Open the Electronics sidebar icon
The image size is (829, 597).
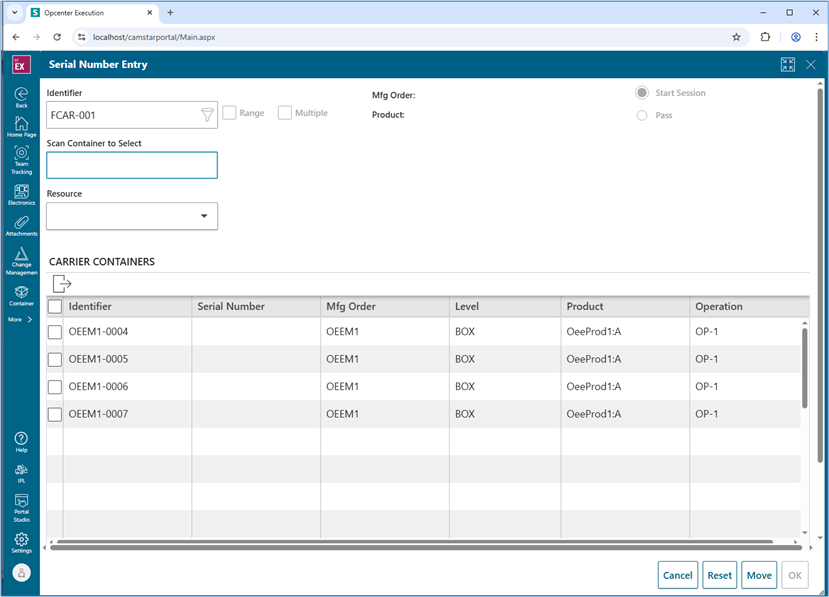click(20, 194)
